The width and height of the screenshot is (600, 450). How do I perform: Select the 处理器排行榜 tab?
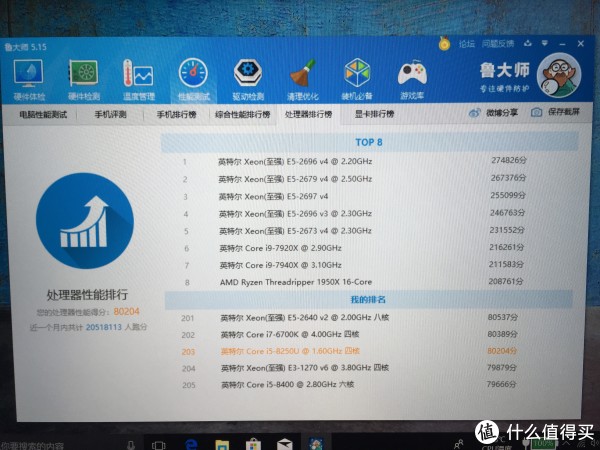(308, 114)
